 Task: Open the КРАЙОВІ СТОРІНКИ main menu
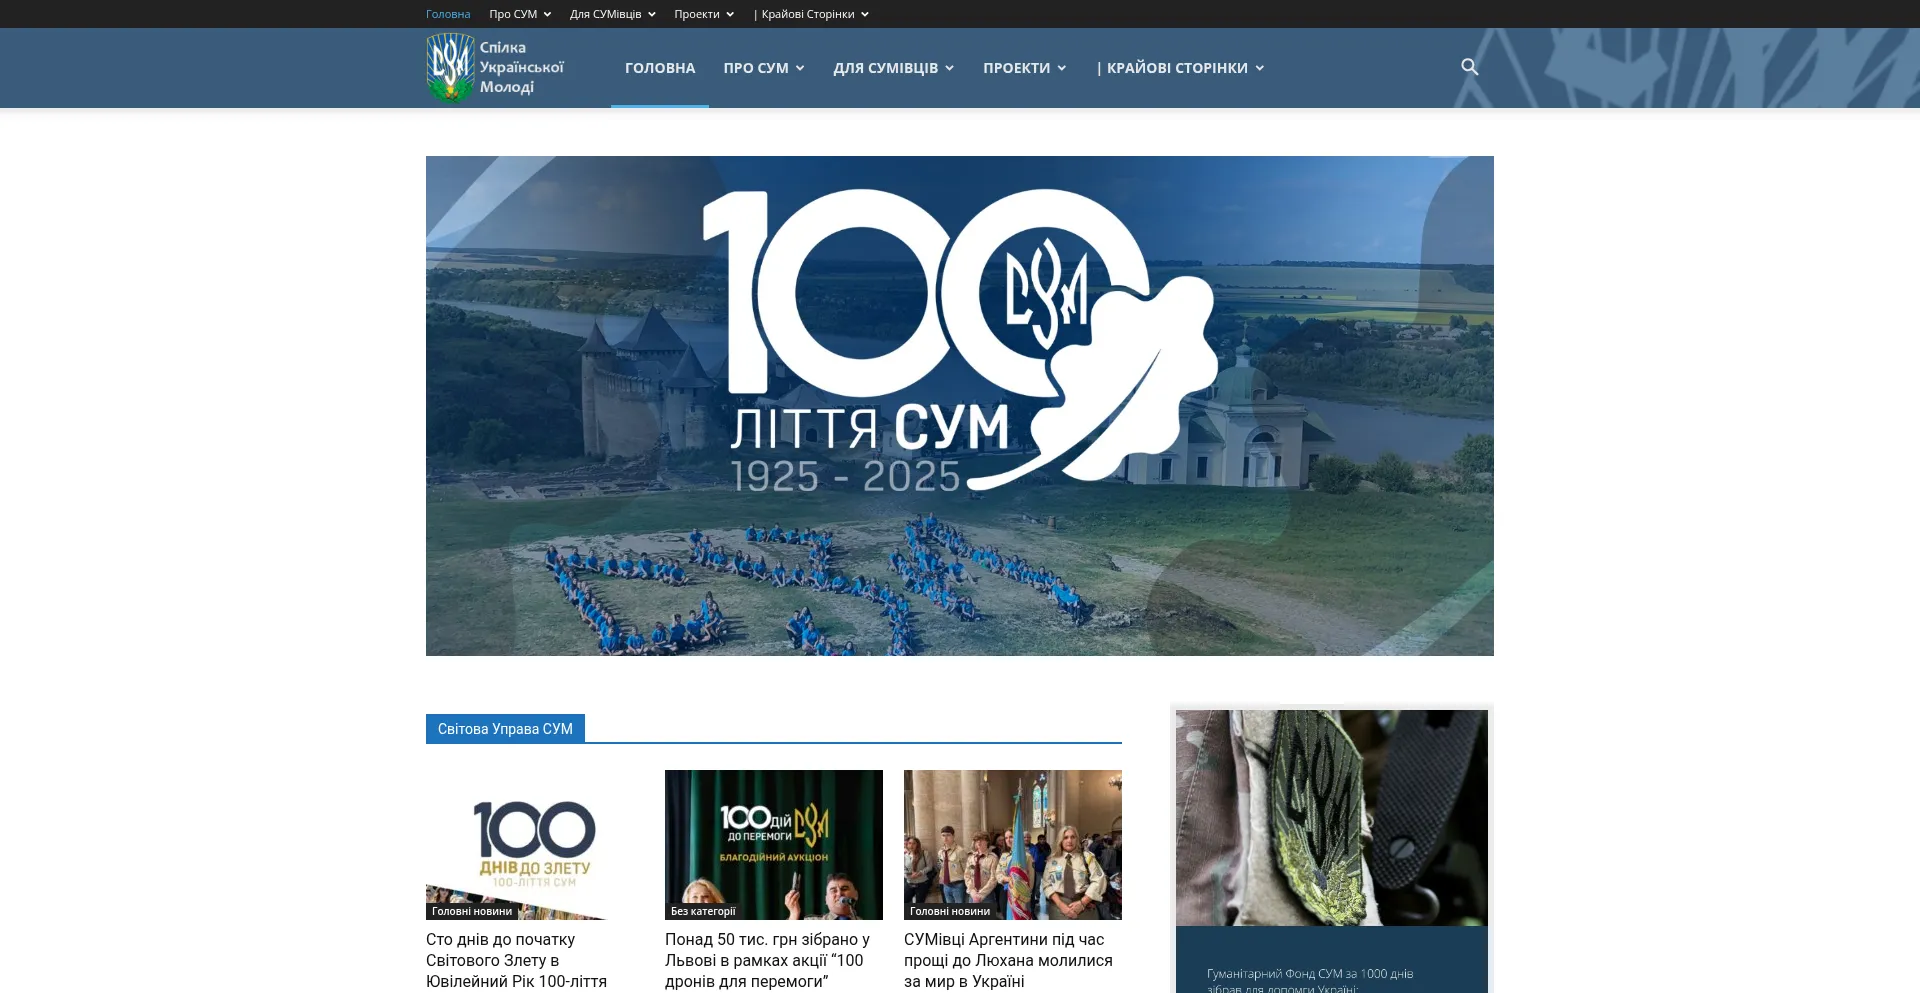tap(1180, 68)
